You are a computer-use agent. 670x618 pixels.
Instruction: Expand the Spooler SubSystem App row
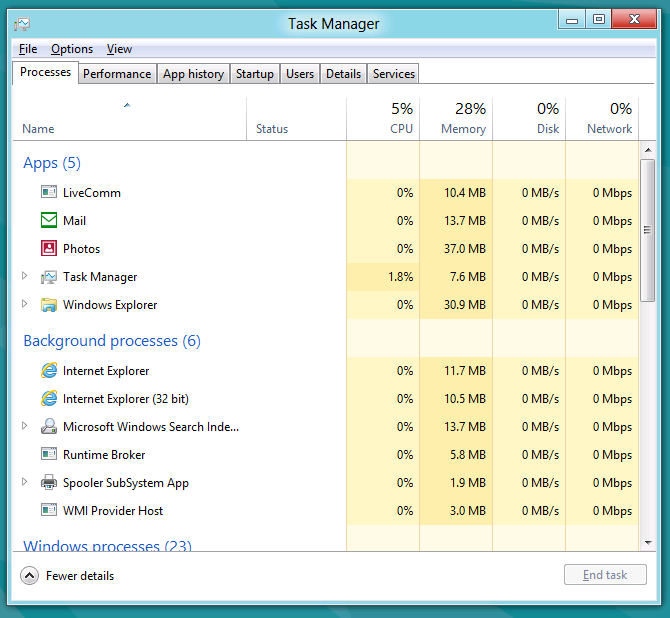click(25, 482)
